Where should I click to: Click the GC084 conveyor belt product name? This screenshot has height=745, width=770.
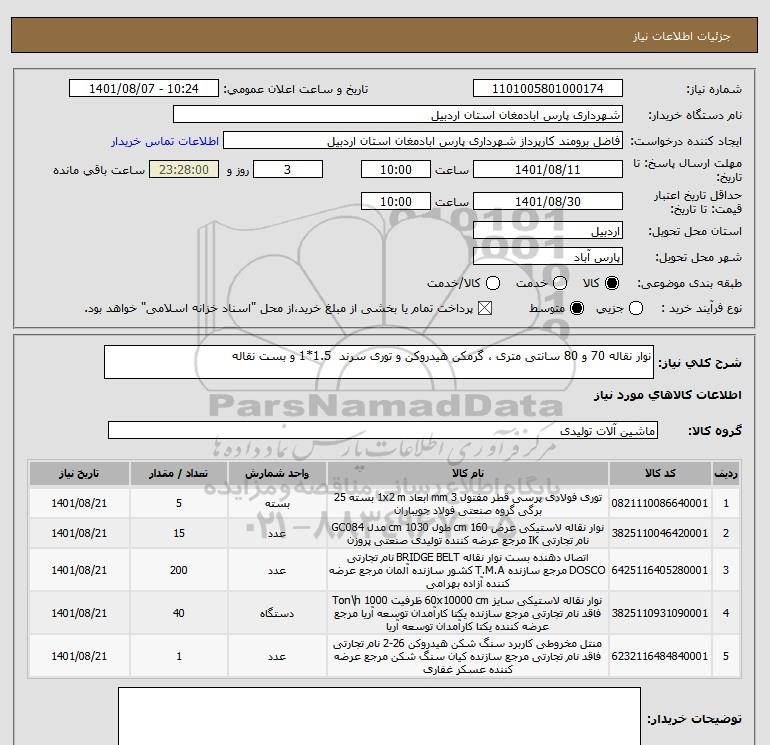468,534
